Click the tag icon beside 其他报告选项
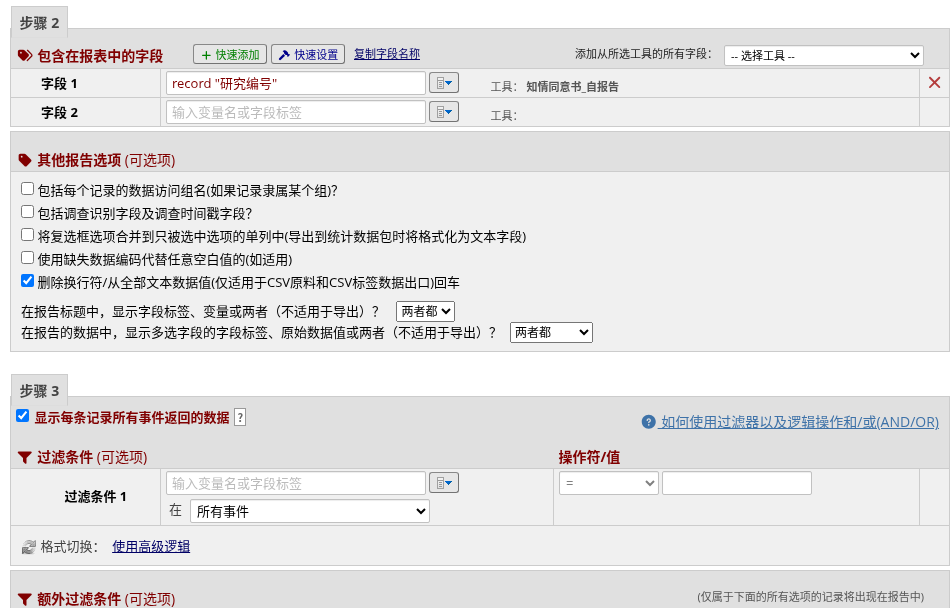The image size is (950, 608). click(x=25, y=160)
